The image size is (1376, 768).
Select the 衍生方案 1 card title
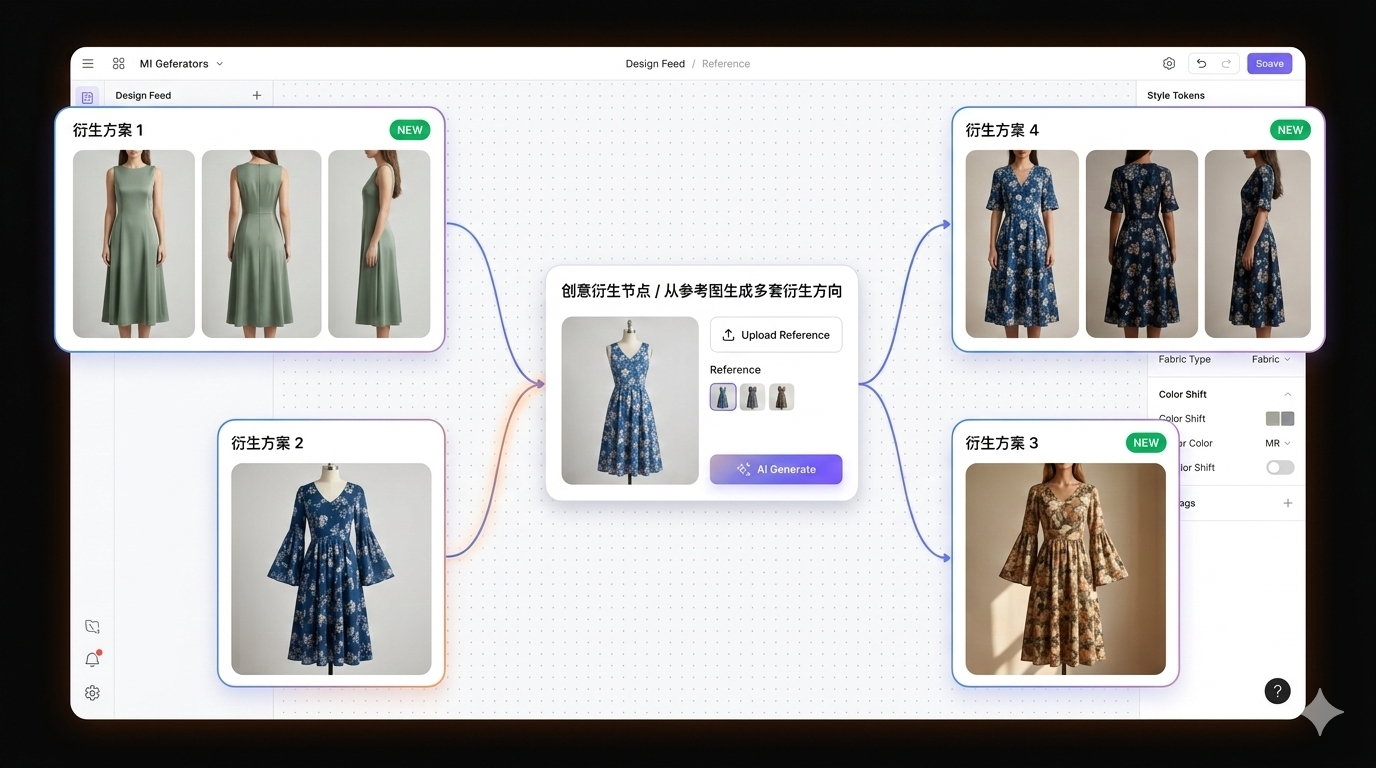pyautogui.click(x=108, y=130)
